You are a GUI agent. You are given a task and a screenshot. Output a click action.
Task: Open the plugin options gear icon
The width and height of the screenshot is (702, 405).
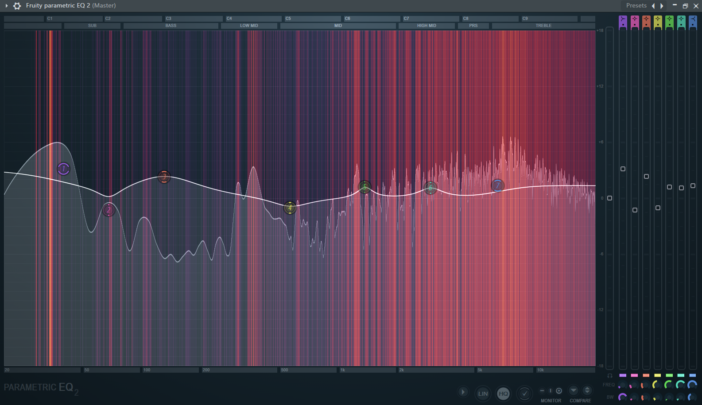(x=16, y=6)
